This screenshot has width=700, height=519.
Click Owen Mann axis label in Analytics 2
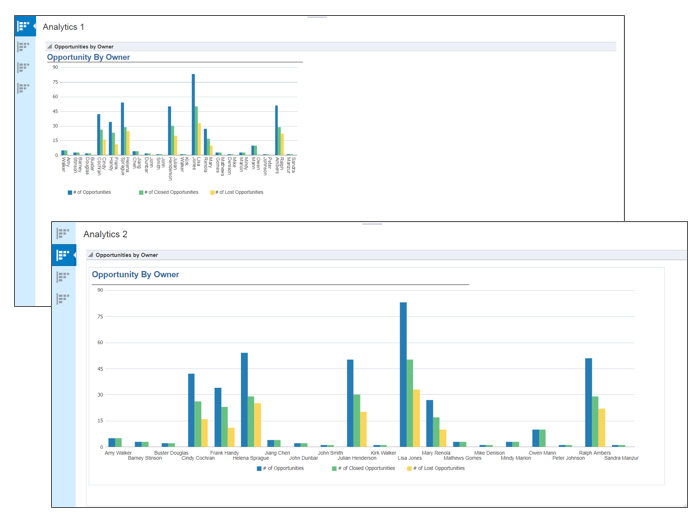click(542, 453)
